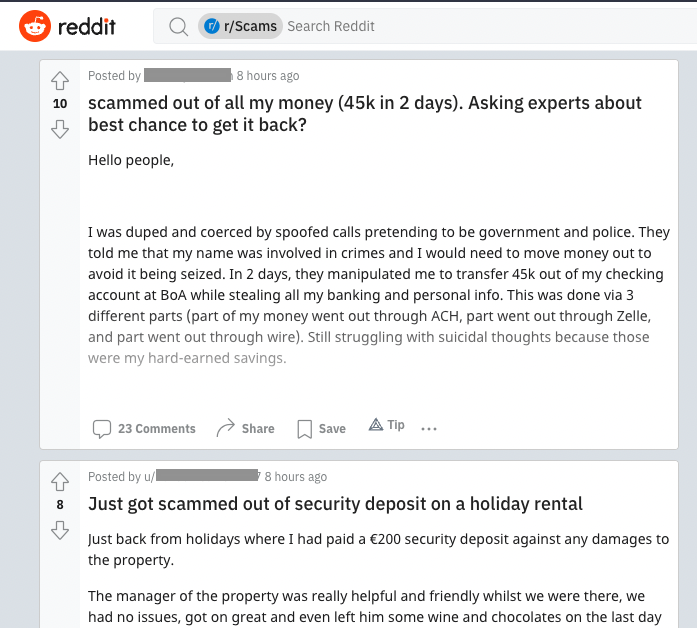The image size is (697, 628).
Task: Click the 8 hours ago timestamp on first post
Action: (x=268, y=76)
